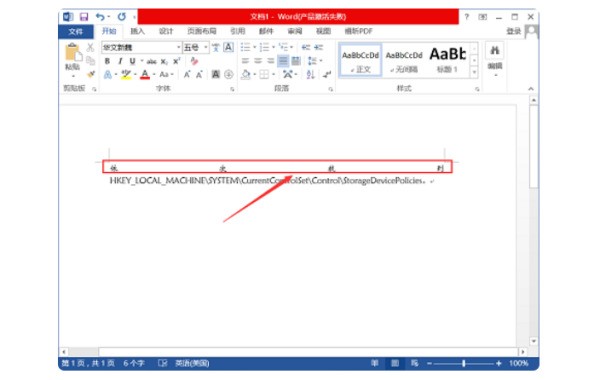
Task: Click the Redo (repeat) icon
Action: 122,16
